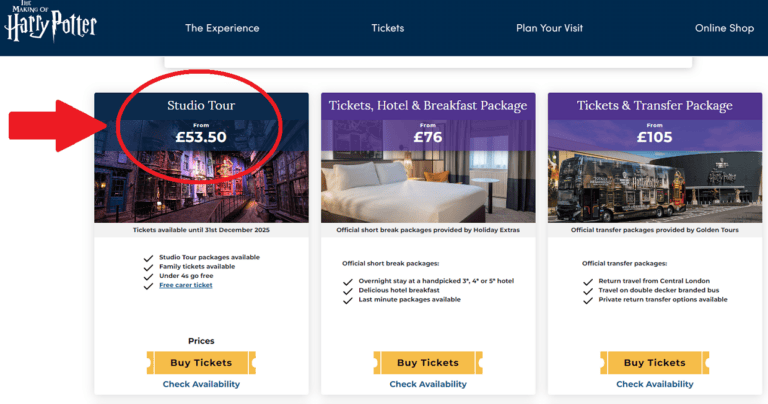Check Availability for Transfer Package
Viewport: 768px width, 404px height.
[x=654, y=384]
